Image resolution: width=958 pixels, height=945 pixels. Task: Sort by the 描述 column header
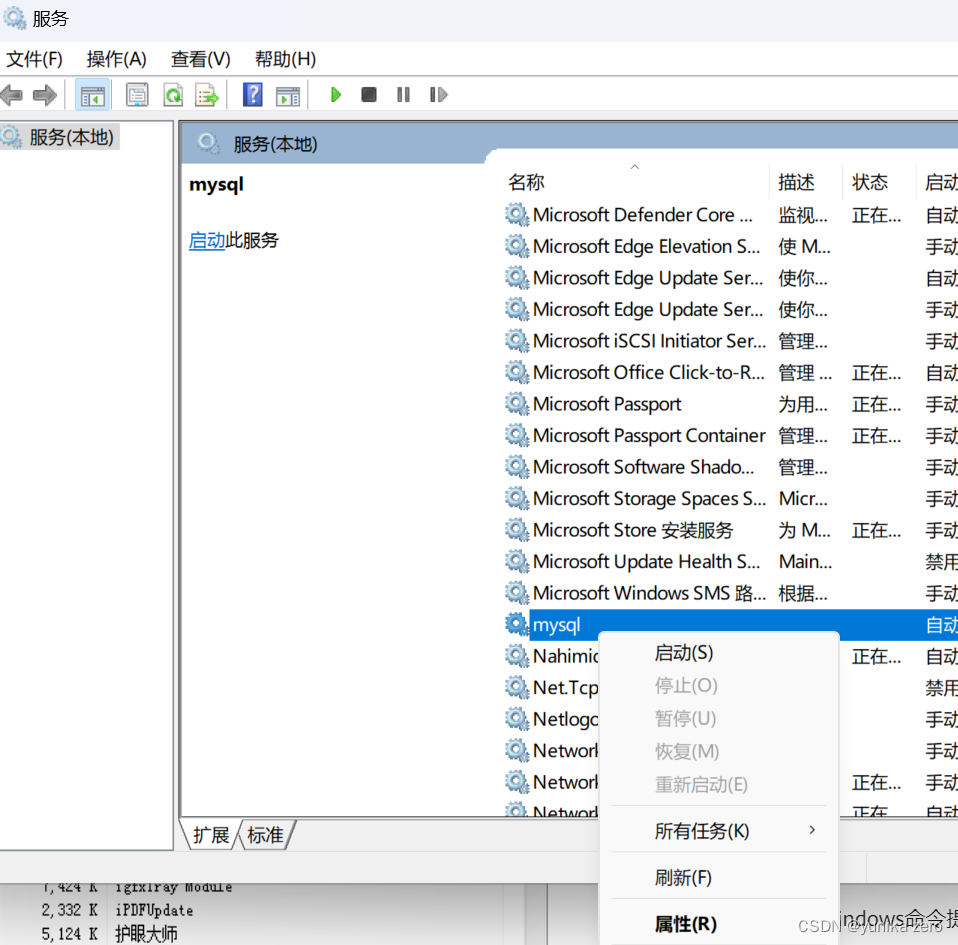tap(805, 182)
